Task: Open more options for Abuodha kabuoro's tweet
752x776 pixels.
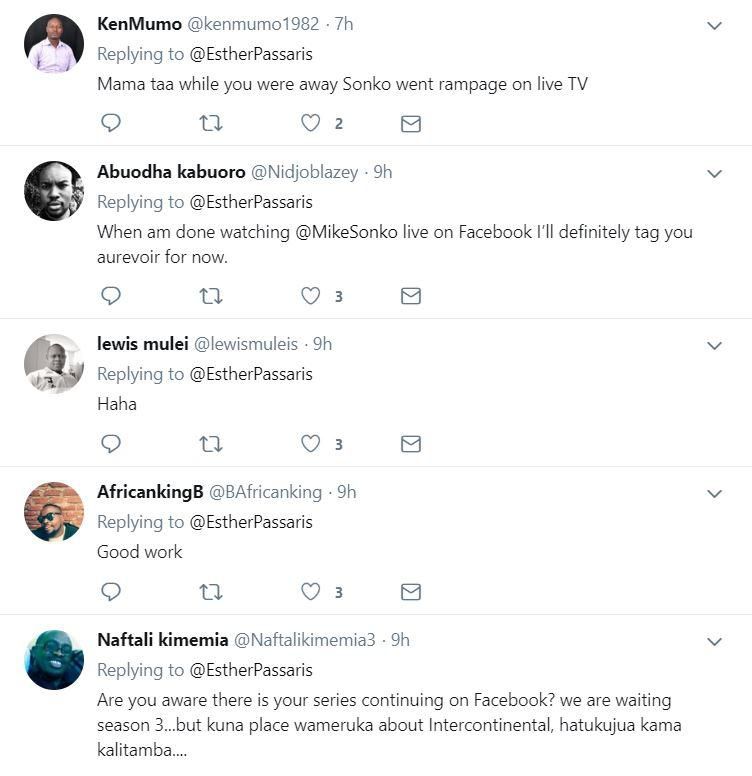Action: [714, 173]
